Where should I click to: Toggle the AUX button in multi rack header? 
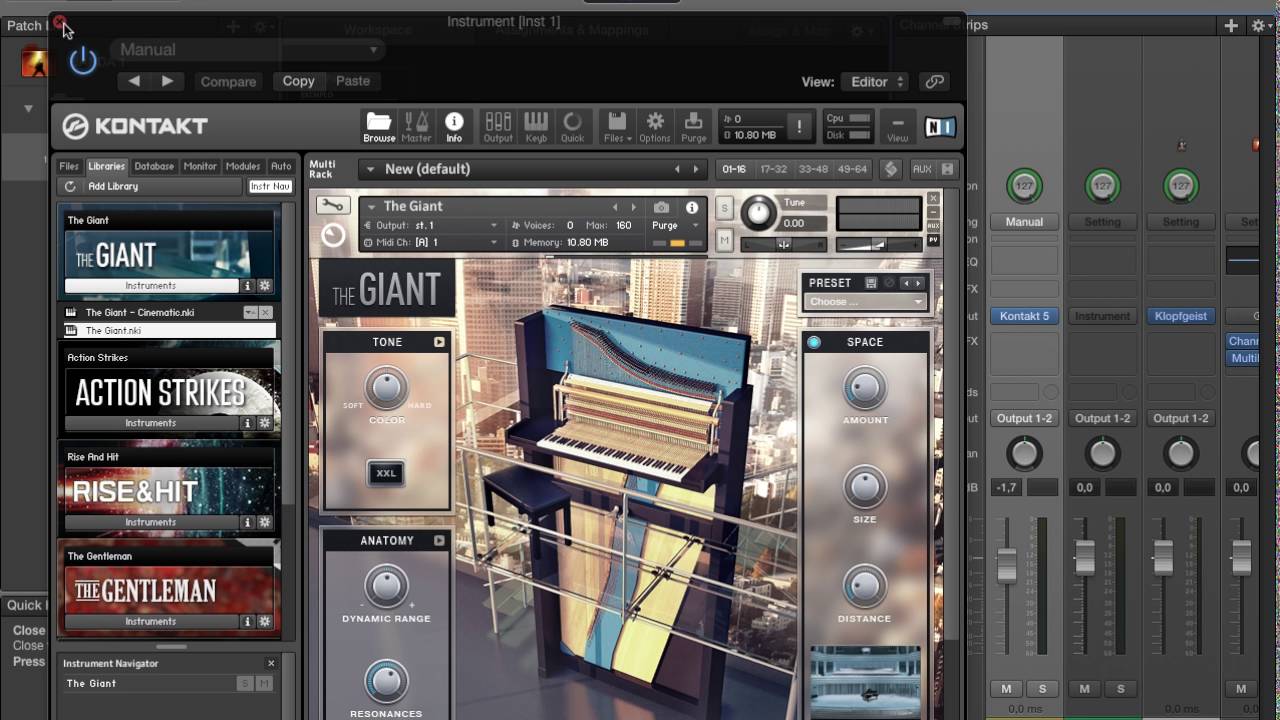[922, 169]
